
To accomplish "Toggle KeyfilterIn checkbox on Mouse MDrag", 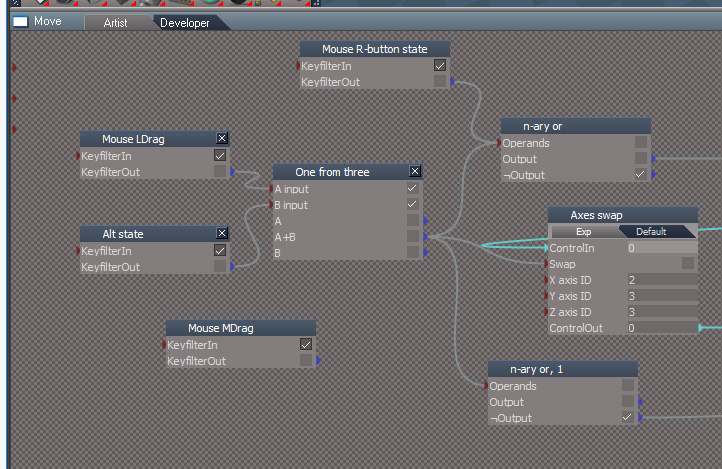I will [306, 344].
